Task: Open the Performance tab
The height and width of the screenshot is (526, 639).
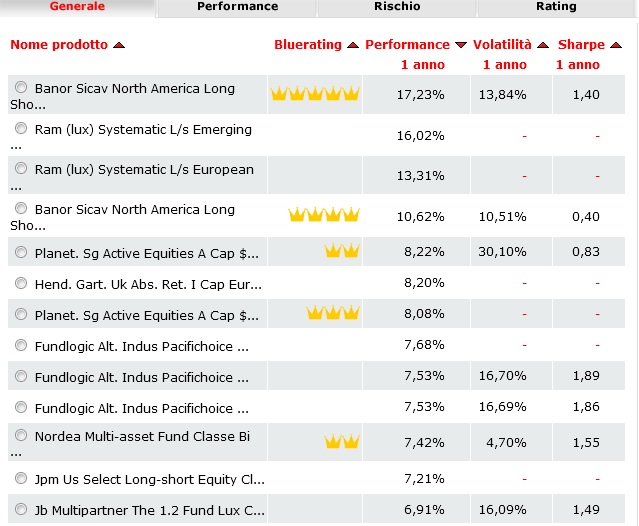Action: pos(238,7)
